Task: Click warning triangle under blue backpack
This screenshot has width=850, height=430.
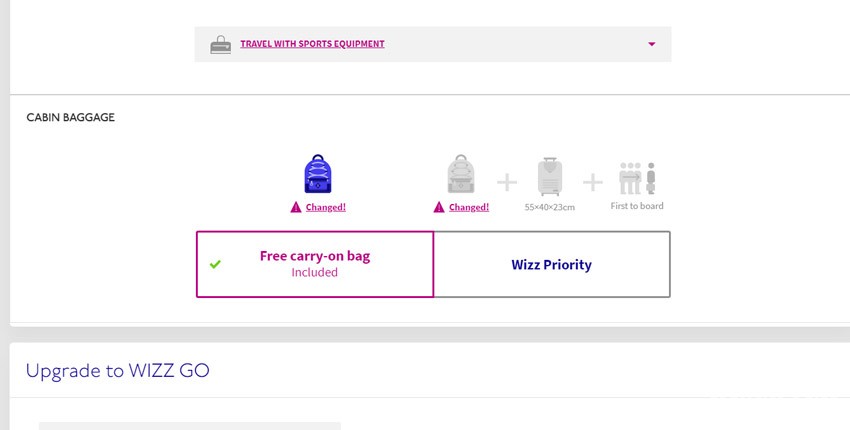Action: [296, 207]
